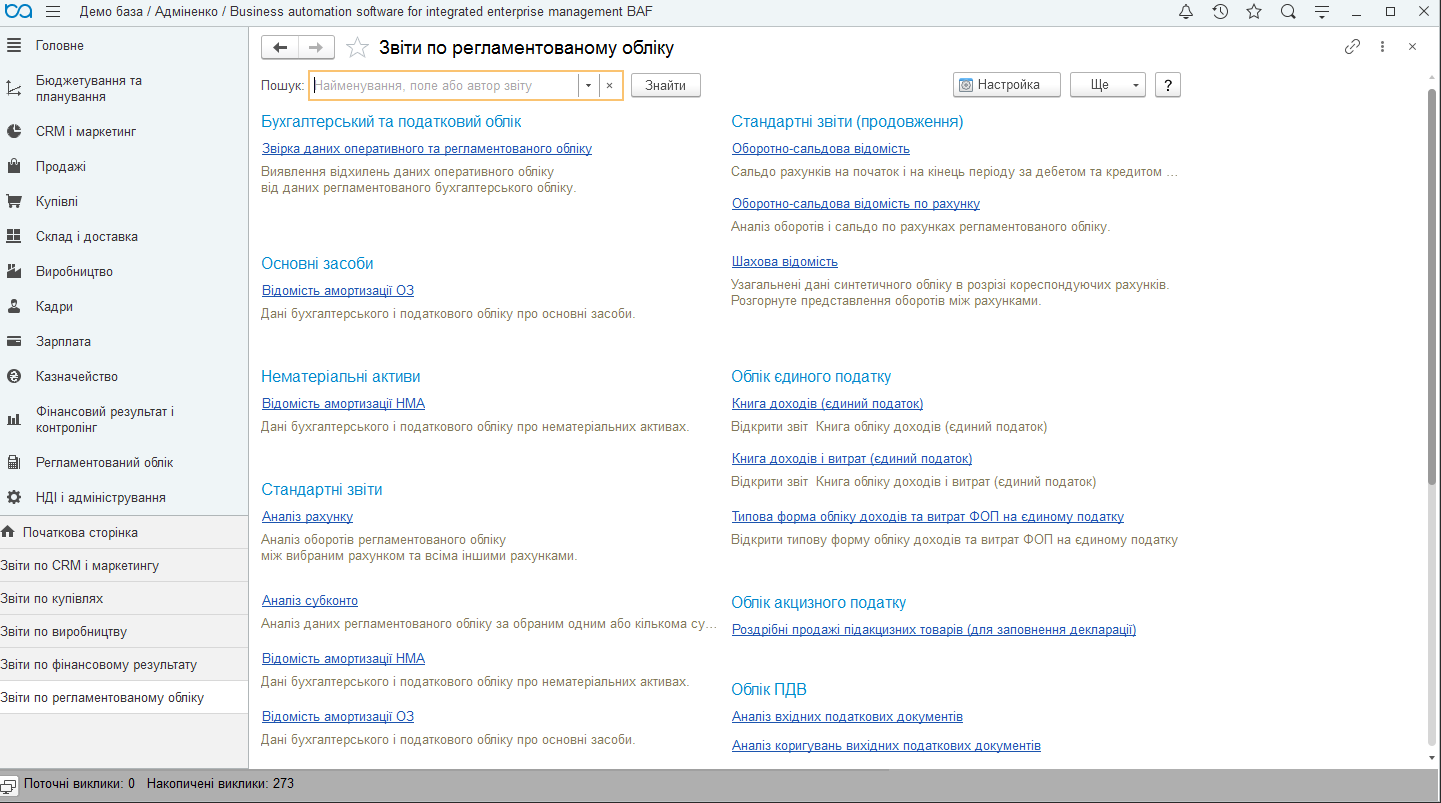This screenshot has width=1441, height=803.
Task: Open Оборотно-сальдова відомість report
Action: tap(821, 148)
